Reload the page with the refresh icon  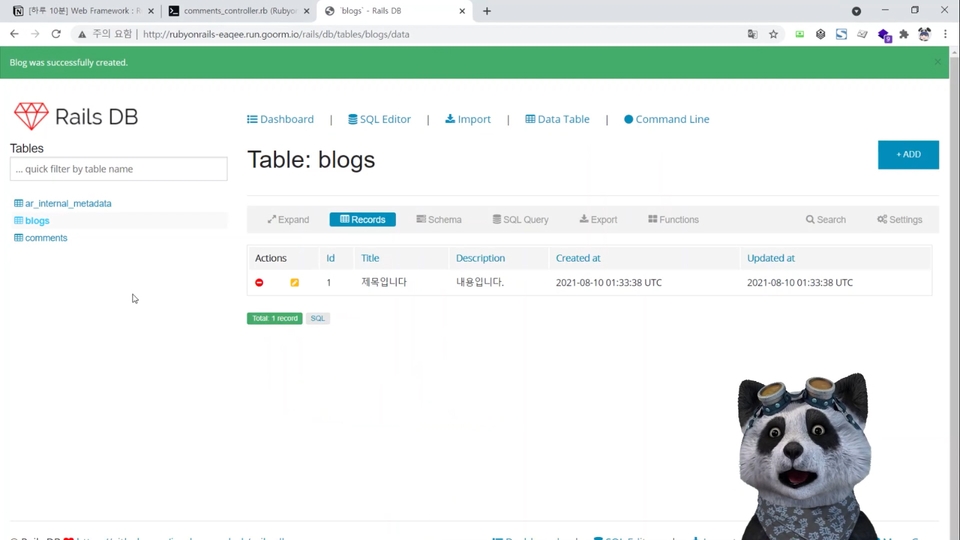[x=56, y=34]
